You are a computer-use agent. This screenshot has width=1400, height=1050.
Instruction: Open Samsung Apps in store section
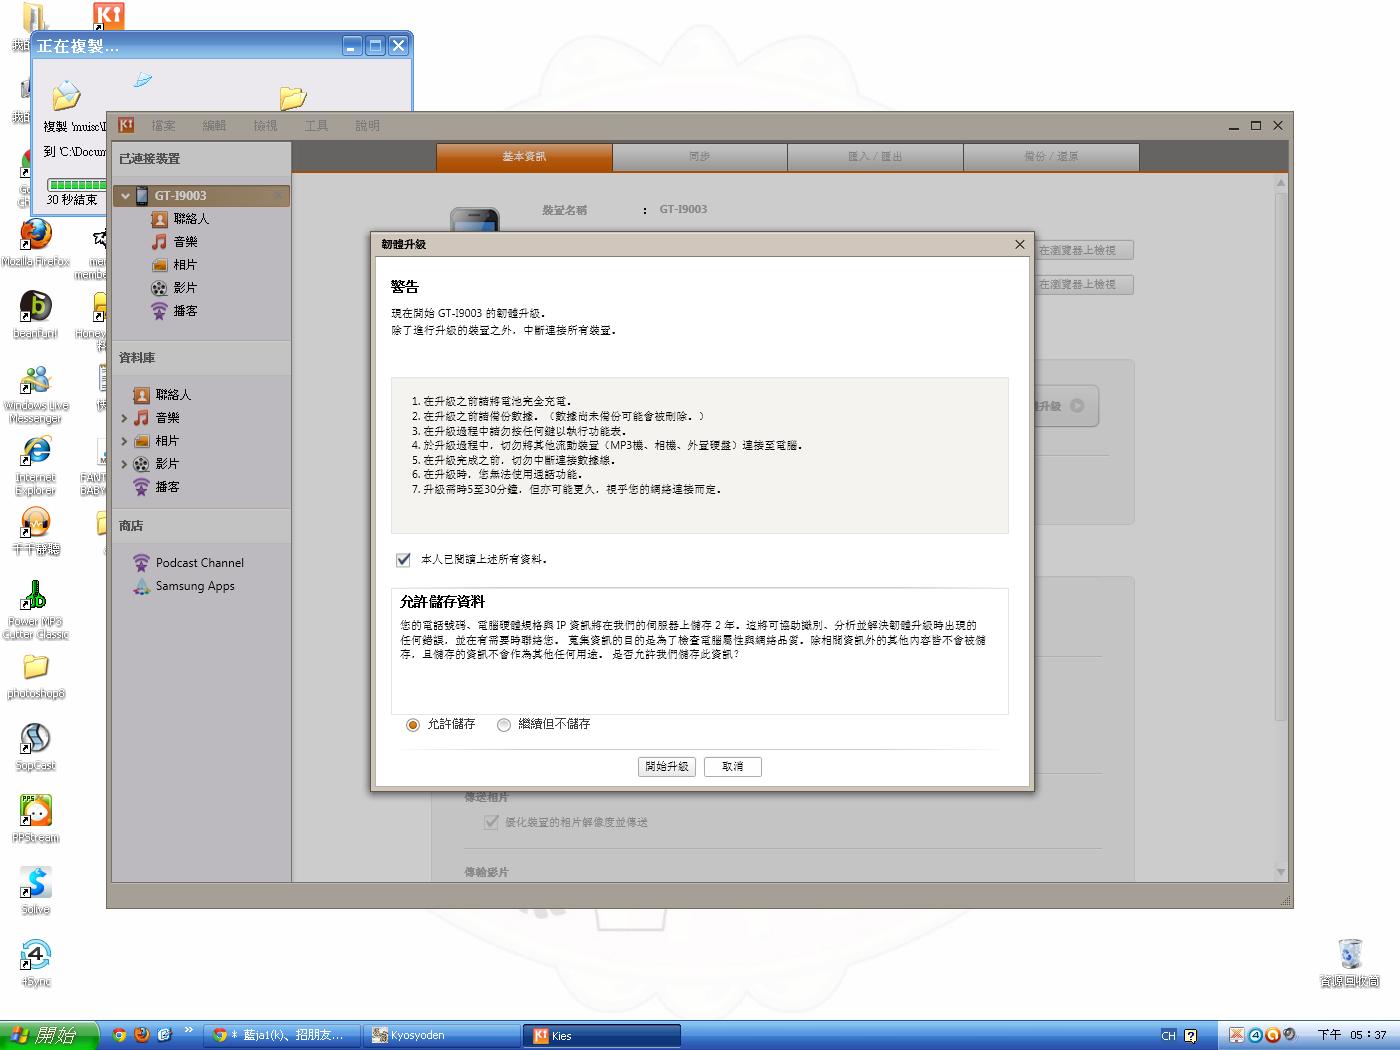(185, 586)
